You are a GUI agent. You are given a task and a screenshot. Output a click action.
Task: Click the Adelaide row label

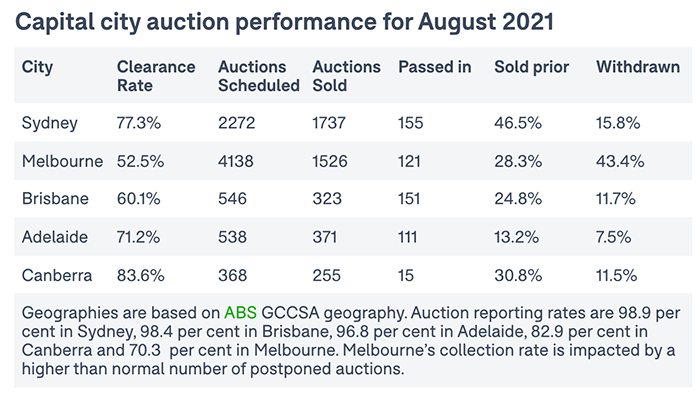coord(55,237)
